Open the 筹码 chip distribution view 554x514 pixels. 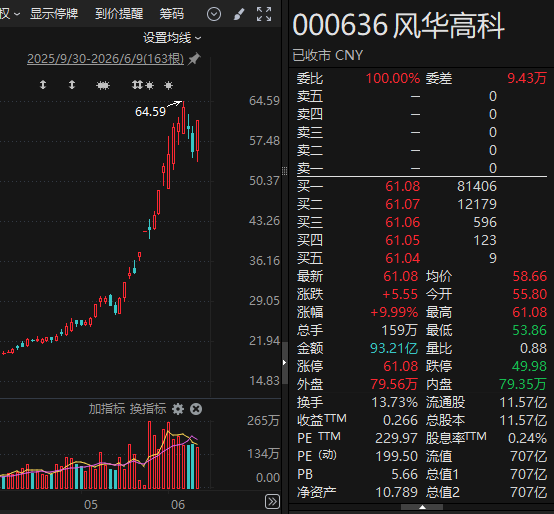(172, 14)
